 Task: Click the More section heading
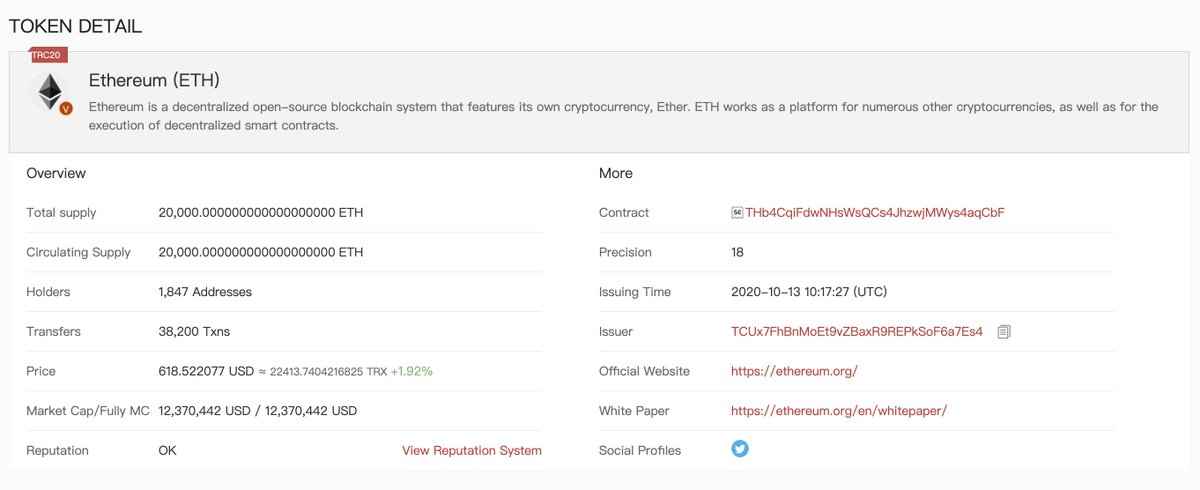616,173
